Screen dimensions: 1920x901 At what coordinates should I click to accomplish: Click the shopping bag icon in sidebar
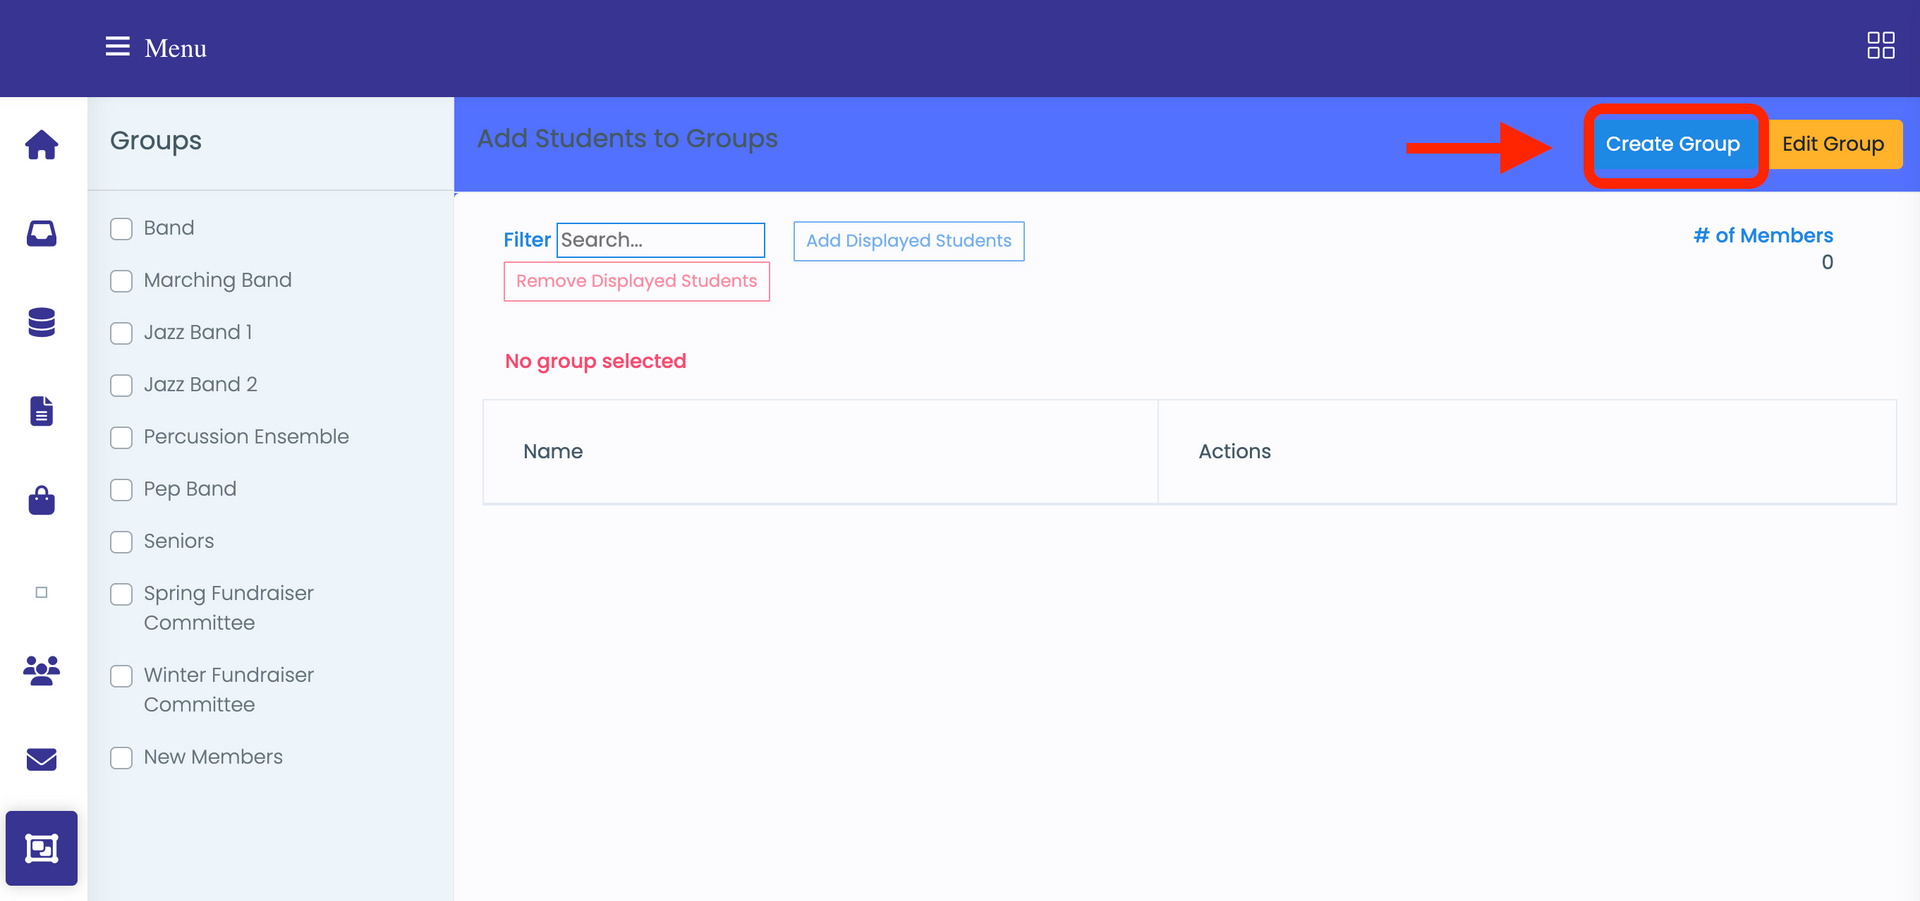click(41, 500)
